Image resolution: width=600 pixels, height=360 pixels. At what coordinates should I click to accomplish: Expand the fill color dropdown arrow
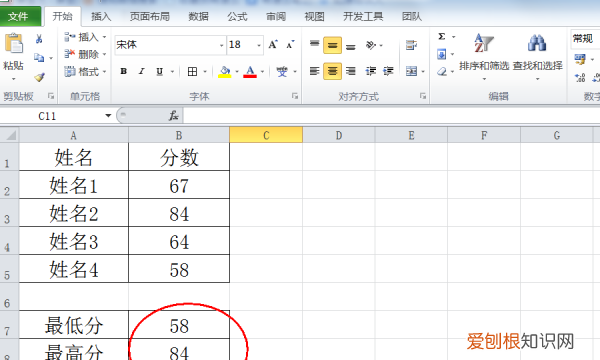pyautogui.click(x=237, y=72)
